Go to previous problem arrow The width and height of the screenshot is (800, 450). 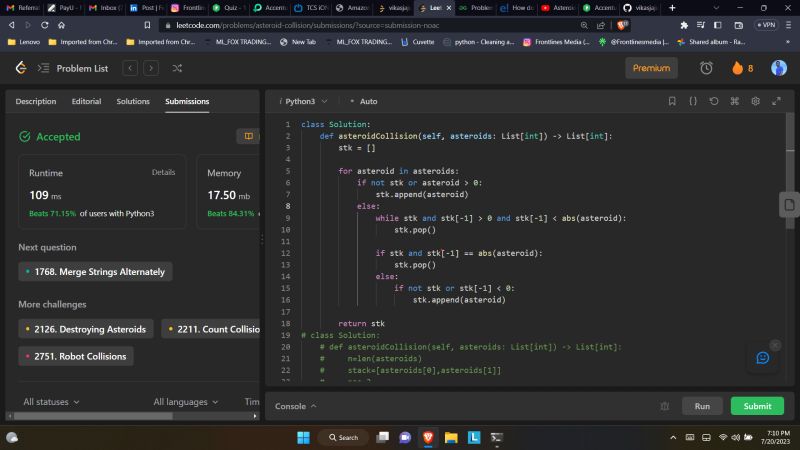click(x=130, y=68)
